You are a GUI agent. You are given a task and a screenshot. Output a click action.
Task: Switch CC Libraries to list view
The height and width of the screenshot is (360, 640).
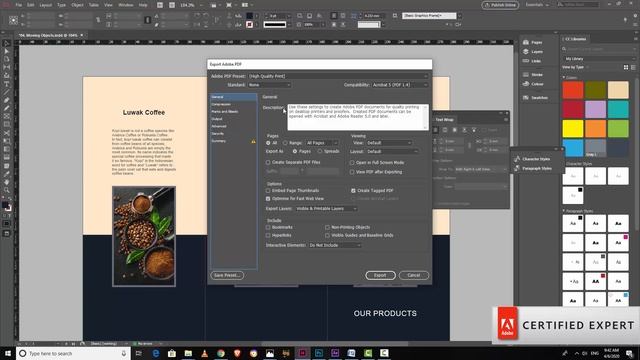(633, 67)
